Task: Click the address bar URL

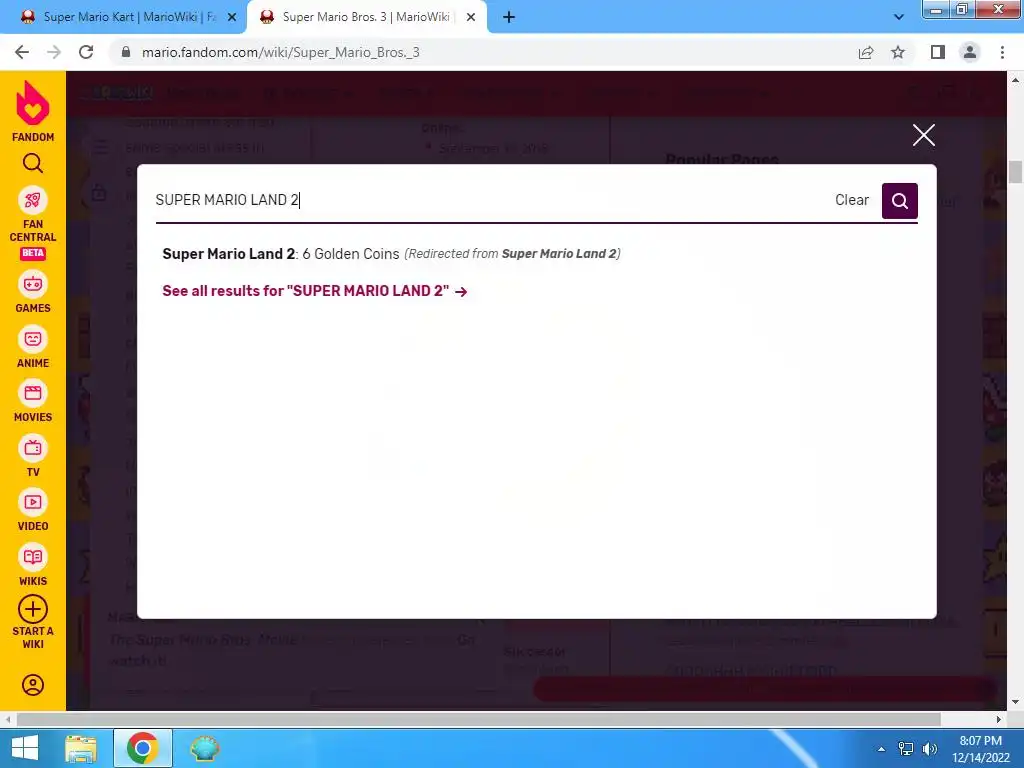Action: (x=280, y=52)
